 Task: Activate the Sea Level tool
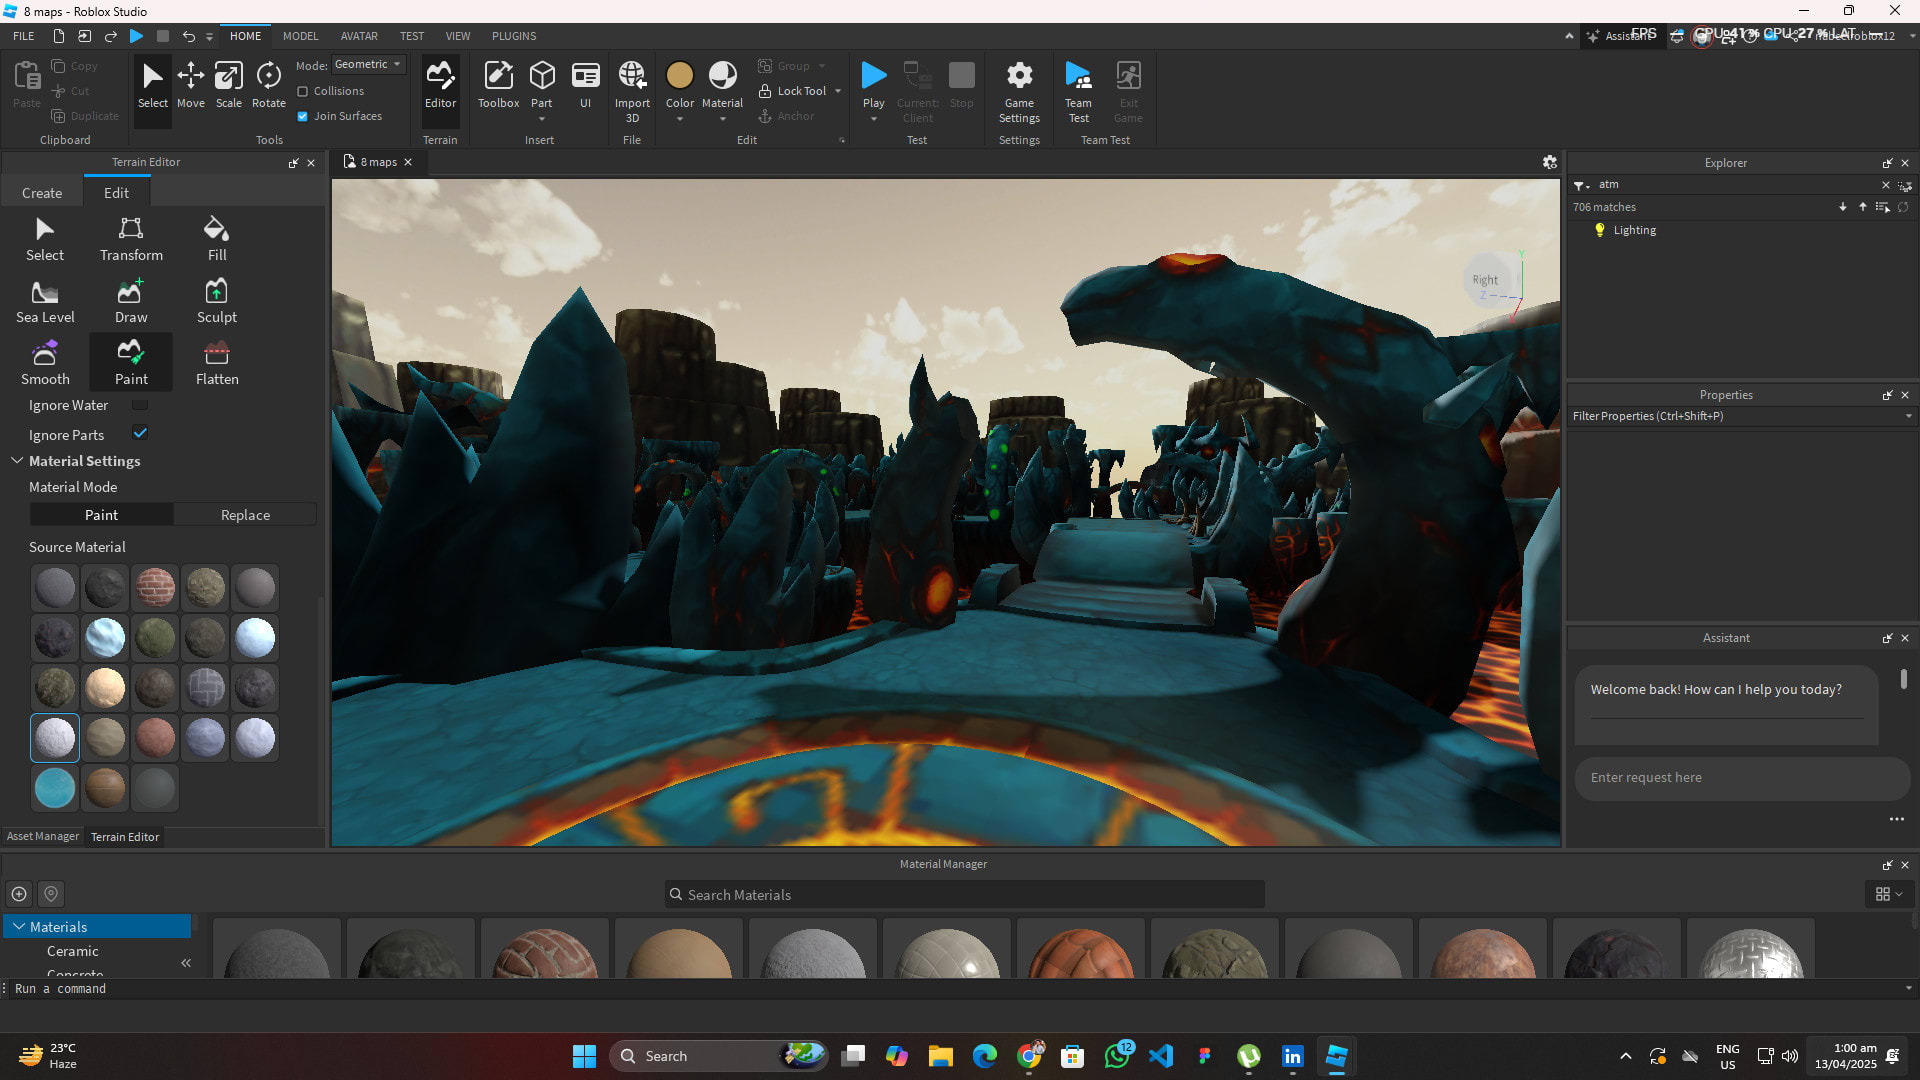45,301
